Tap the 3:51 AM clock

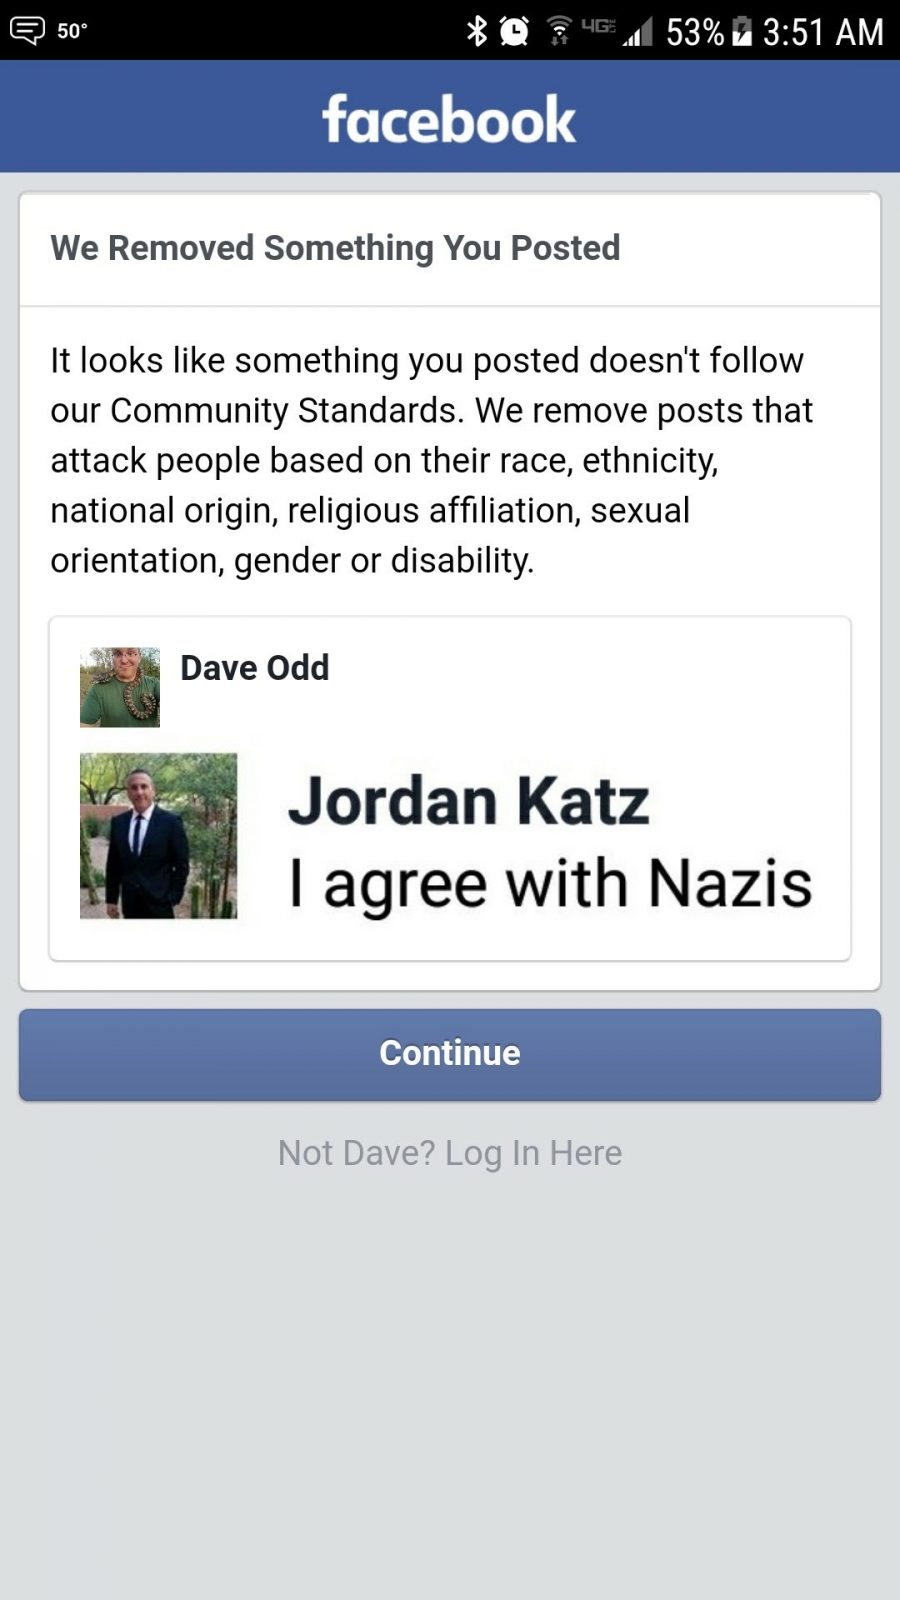pos(823,32)
